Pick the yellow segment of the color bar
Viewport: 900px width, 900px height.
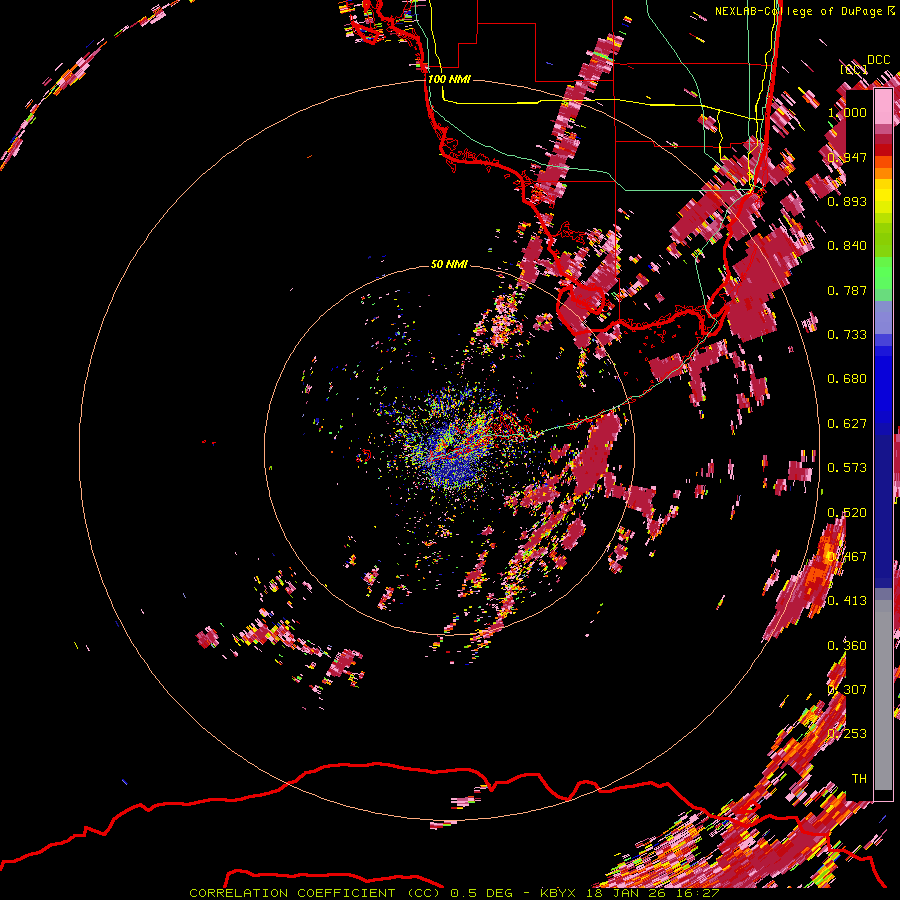click(883, 196)
